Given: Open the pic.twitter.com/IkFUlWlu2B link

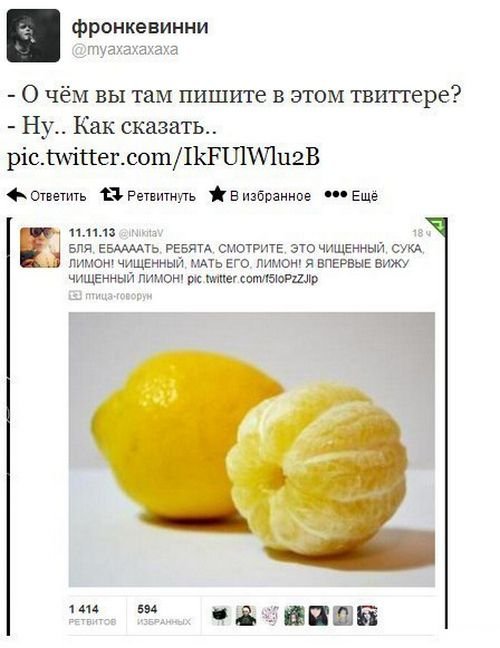Looking at the screenshot, I should coord(164,157).
